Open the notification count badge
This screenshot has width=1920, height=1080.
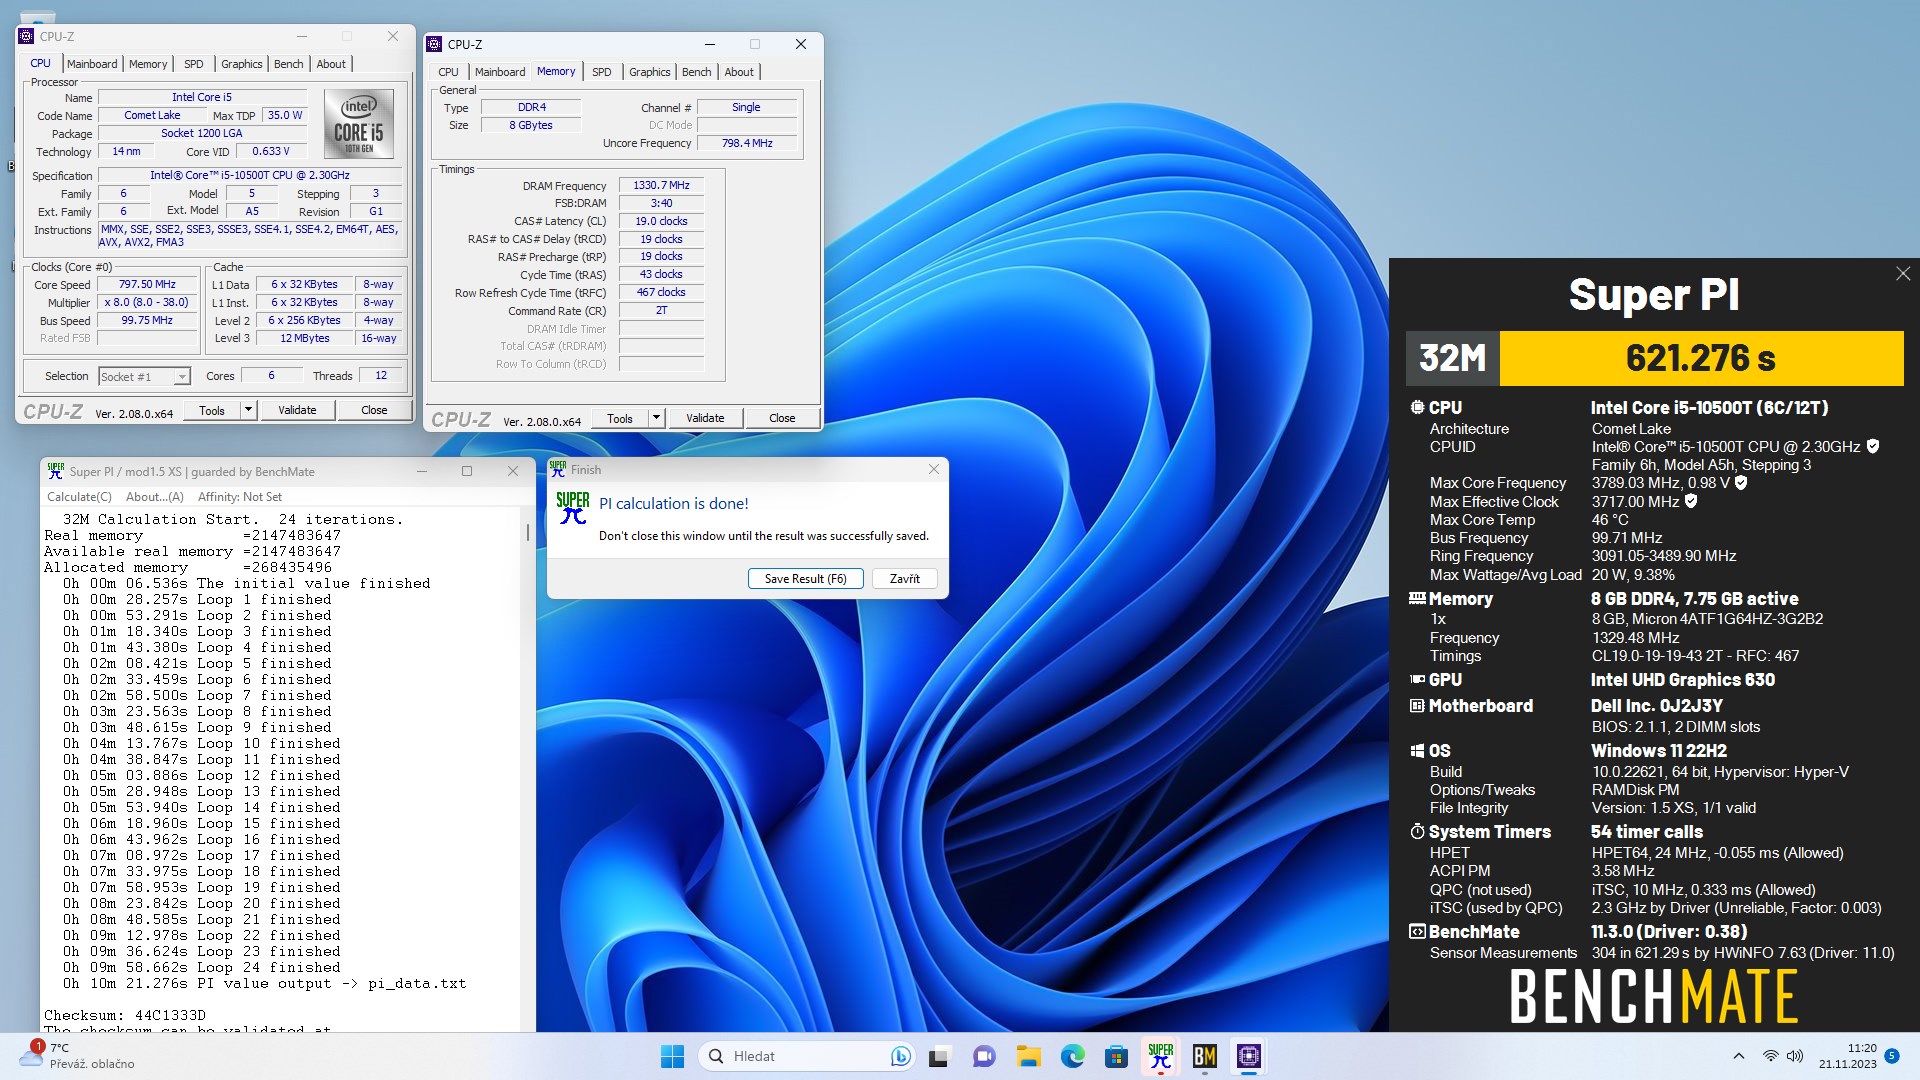coord(1891,1056)
